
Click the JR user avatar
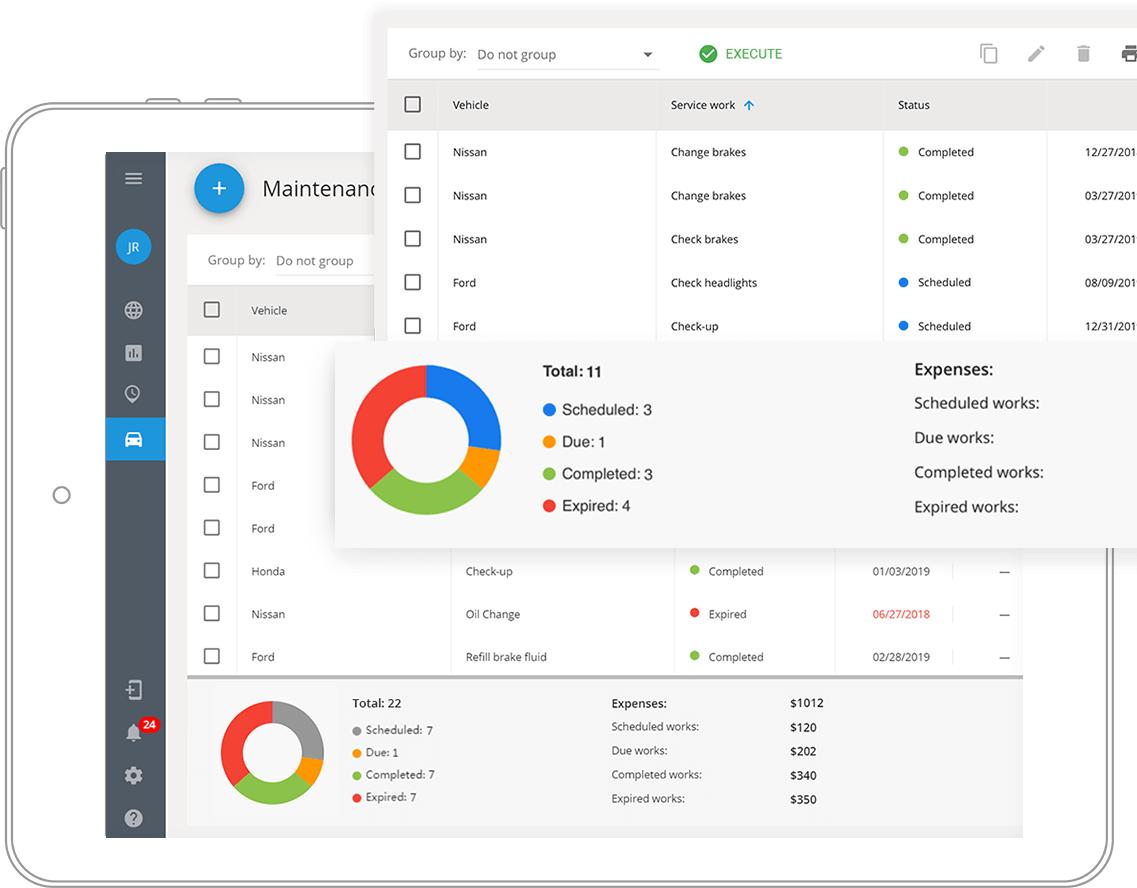(133, 247)
